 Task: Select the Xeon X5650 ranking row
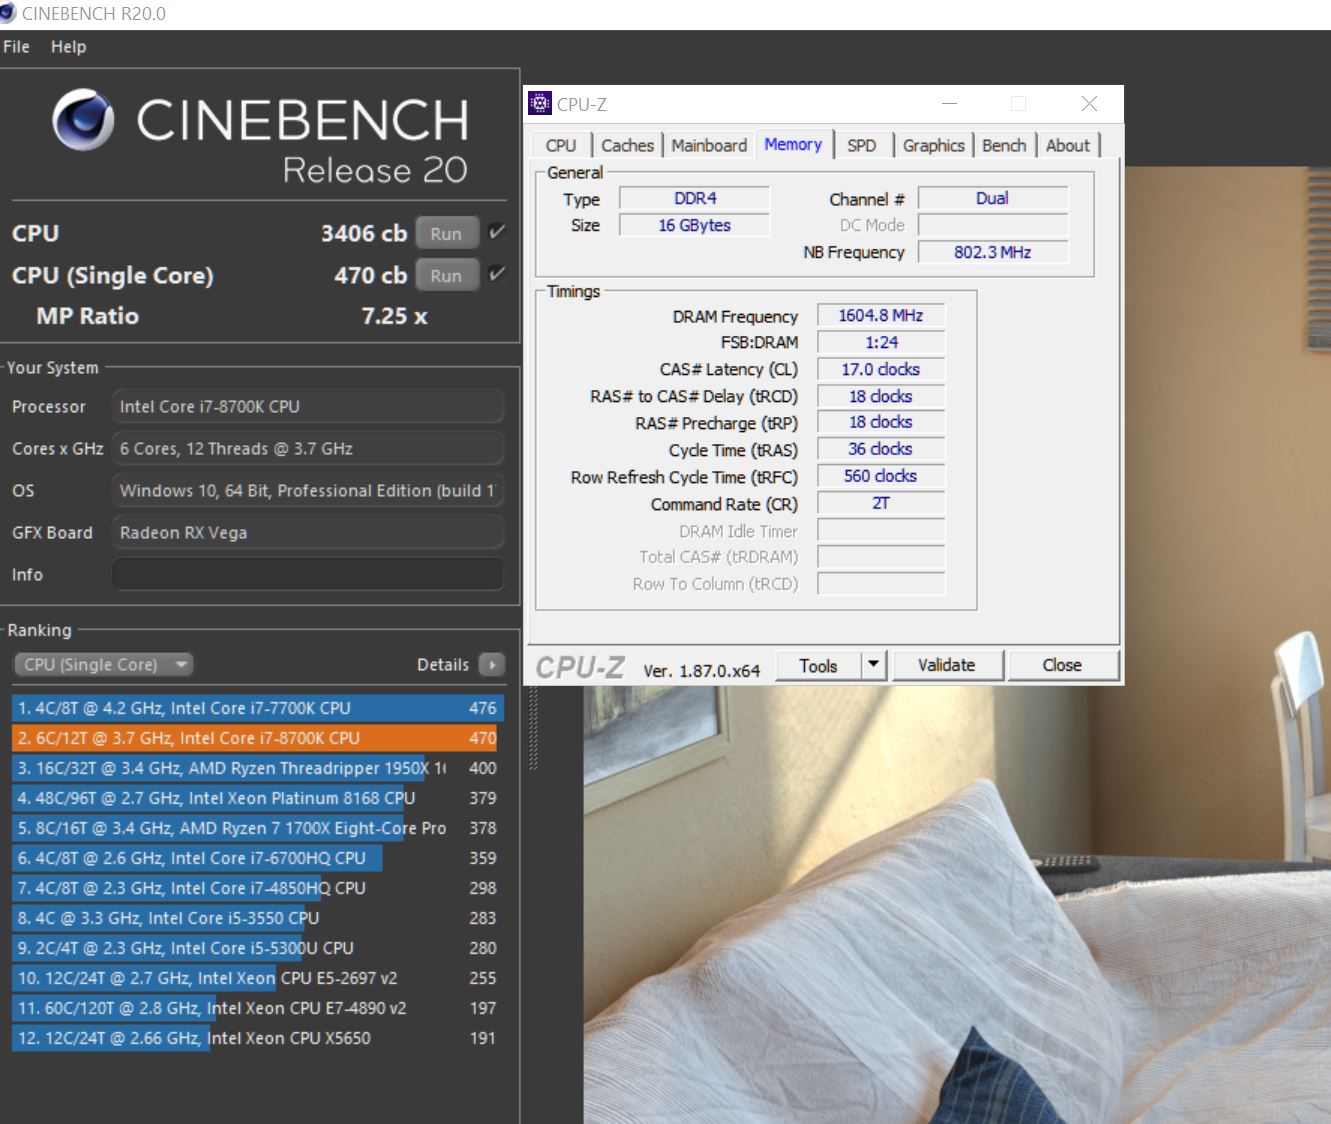[x=258, y=1038]
